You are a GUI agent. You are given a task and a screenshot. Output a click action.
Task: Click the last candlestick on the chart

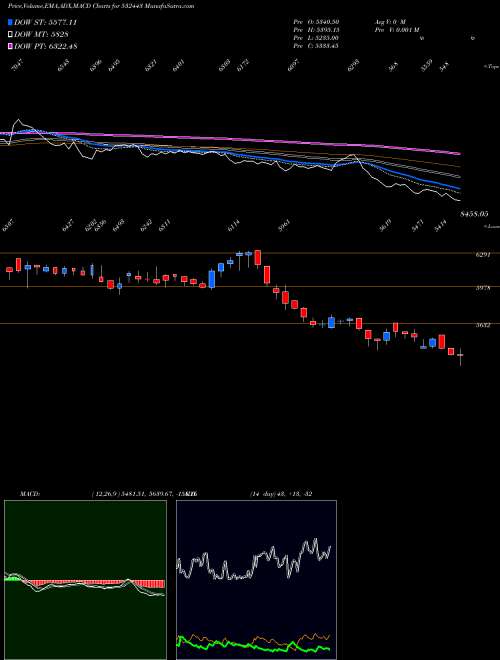[x=461, y=356]
